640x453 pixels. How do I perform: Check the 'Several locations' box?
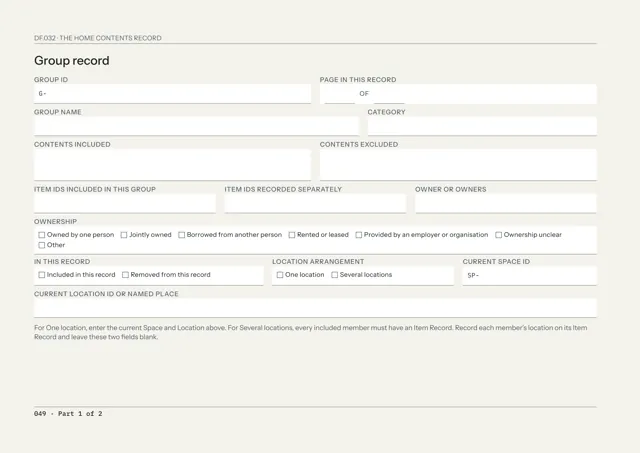[x=335, y=275]
